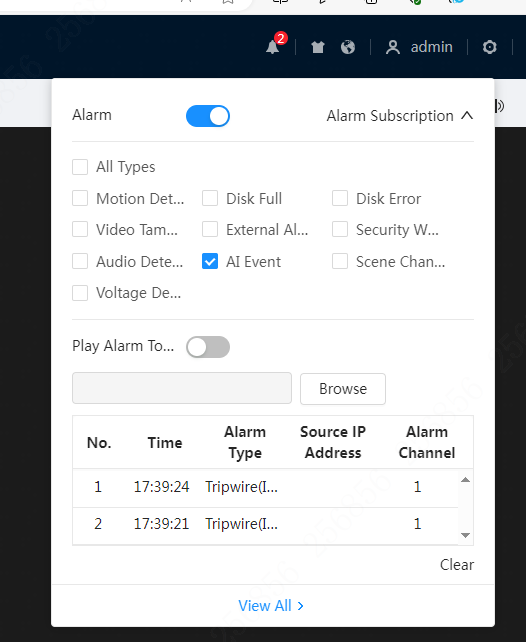Click the alarm table scroll up arrow

pyautogui.click(x=465, y=480)
